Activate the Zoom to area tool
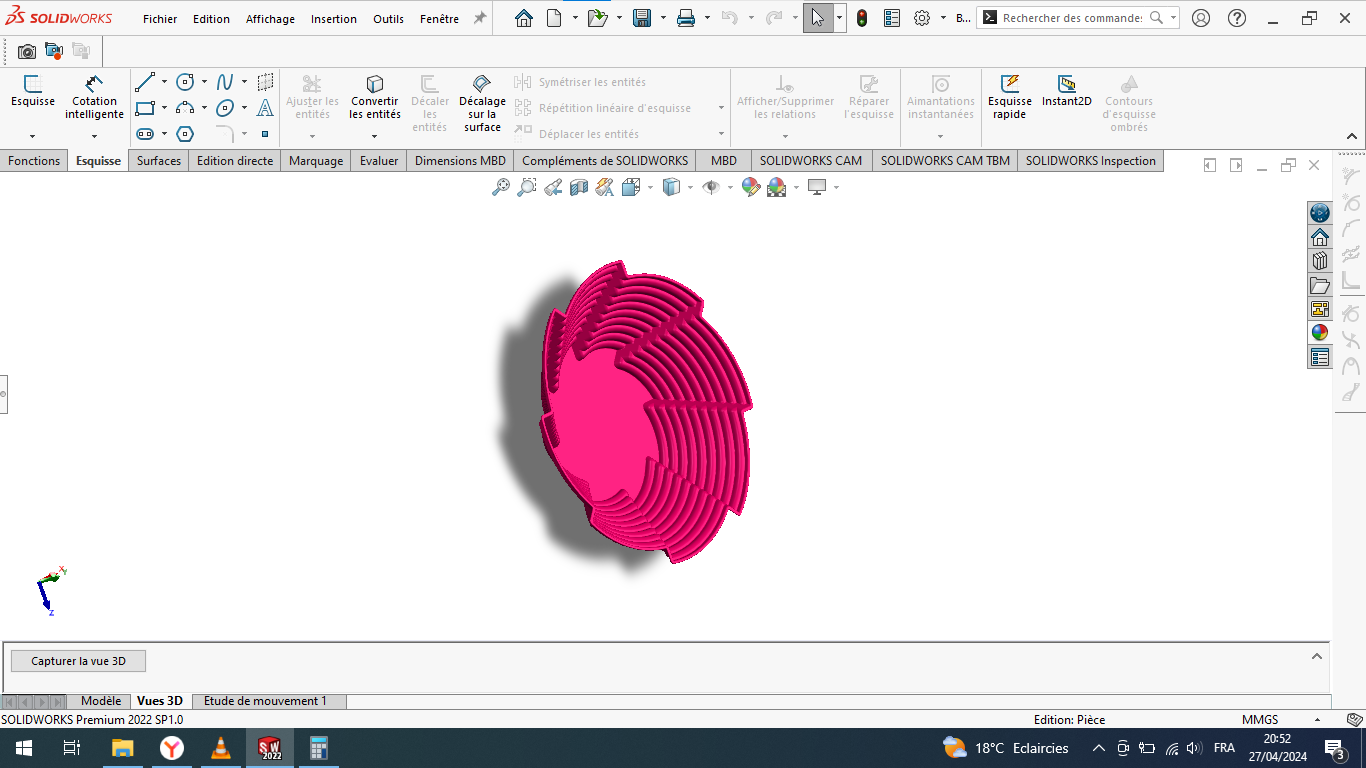This screenshot has height=768, width=1366. pos(527,187)
